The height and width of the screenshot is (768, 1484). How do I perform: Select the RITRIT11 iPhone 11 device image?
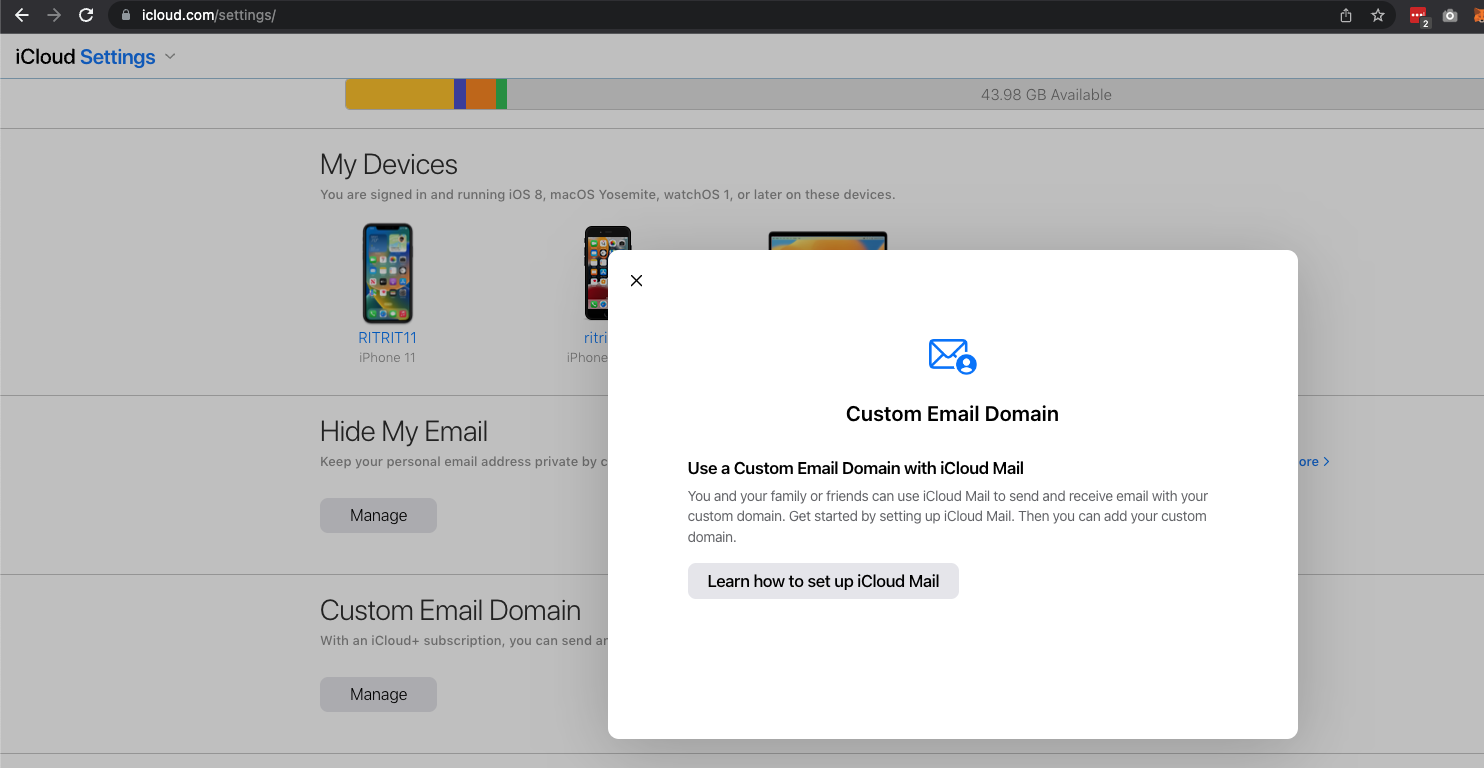pyautogui.click(x=387, y=273)
